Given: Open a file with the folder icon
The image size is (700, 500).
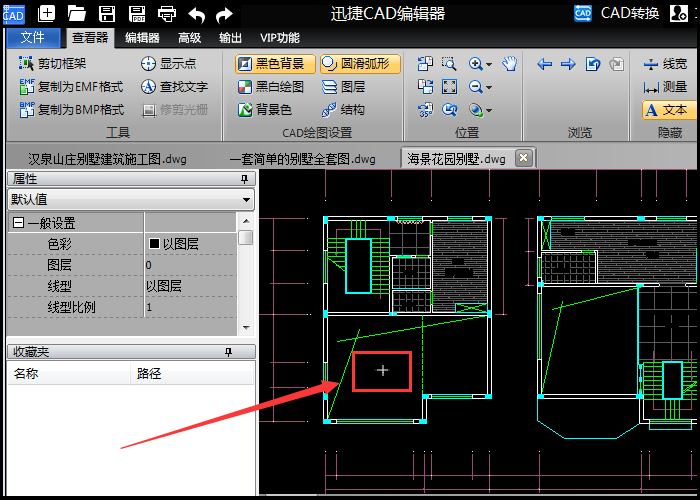Looking at the screenshot, I should [x=77, y=13].
